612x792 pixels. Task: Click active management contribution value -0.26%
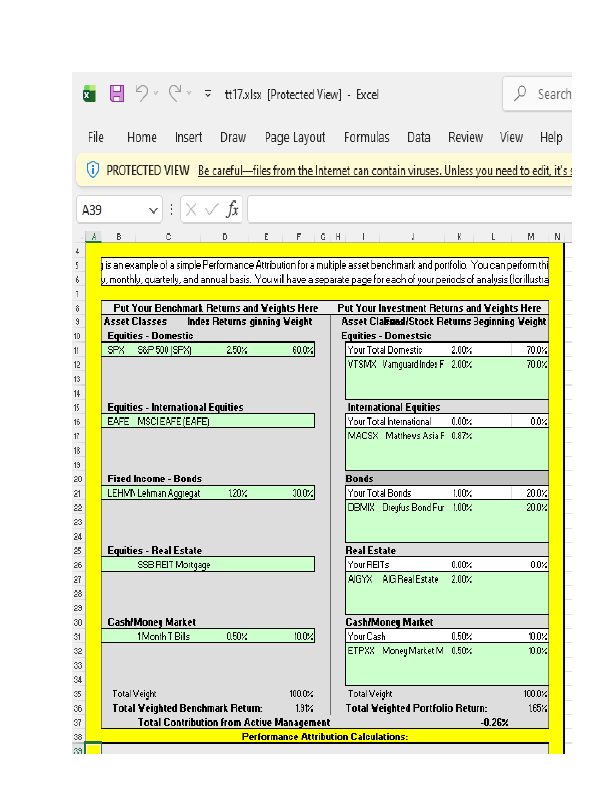pyautogui.click(x=494, y=722)
